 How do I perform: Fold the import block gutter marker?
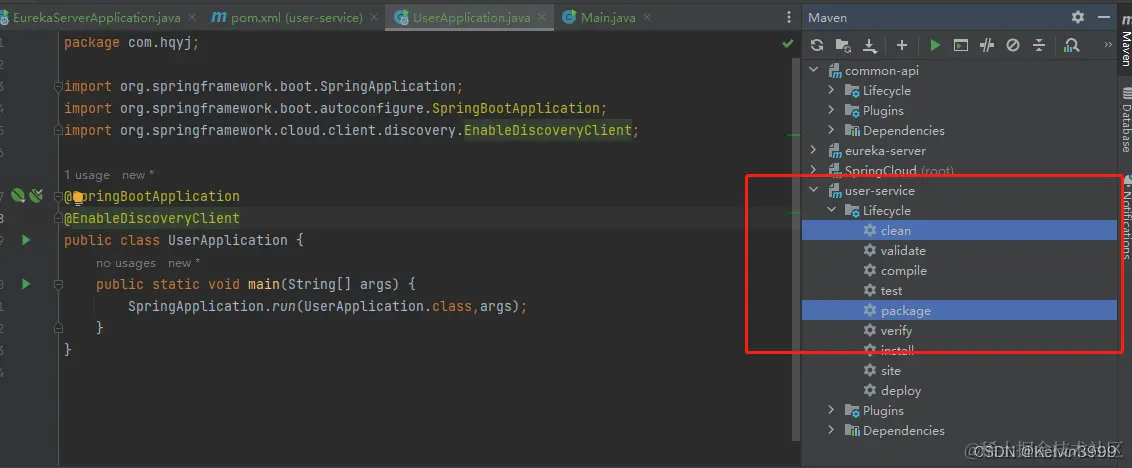(58, 87)
